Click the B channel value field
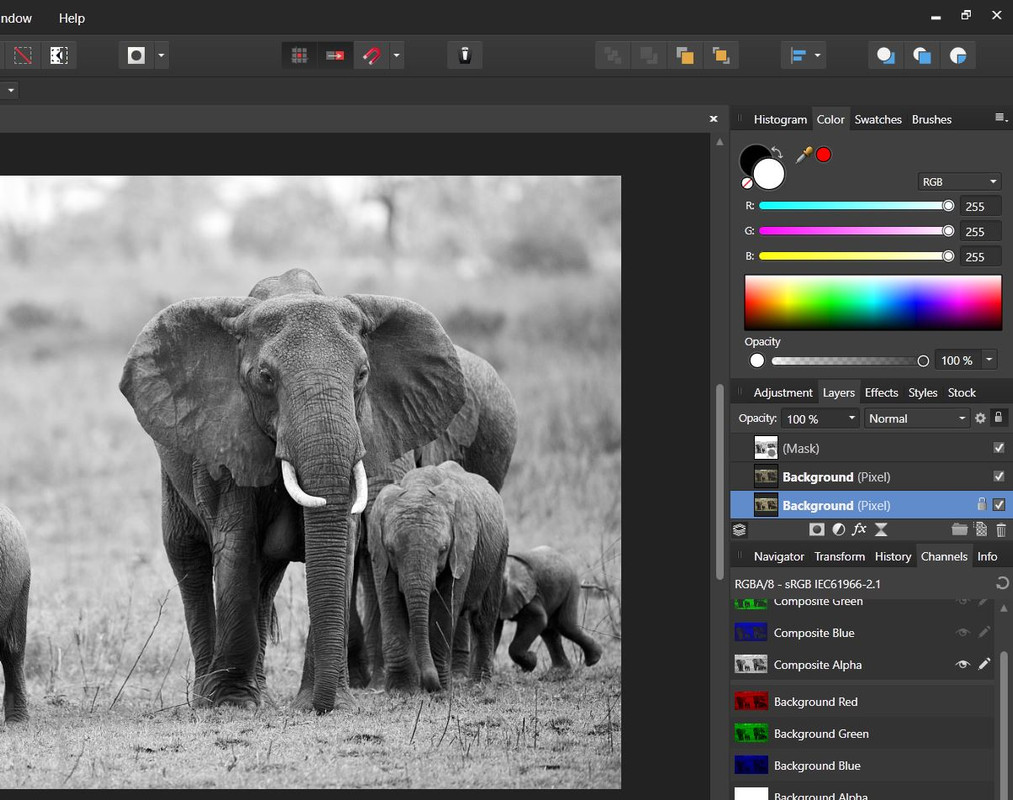The height and width of the screenshot is (800, 1013). (x=980, y=257)
